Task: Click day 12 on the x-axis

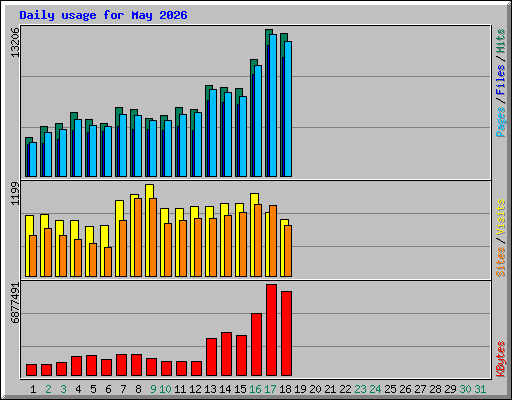Action: 195,389
